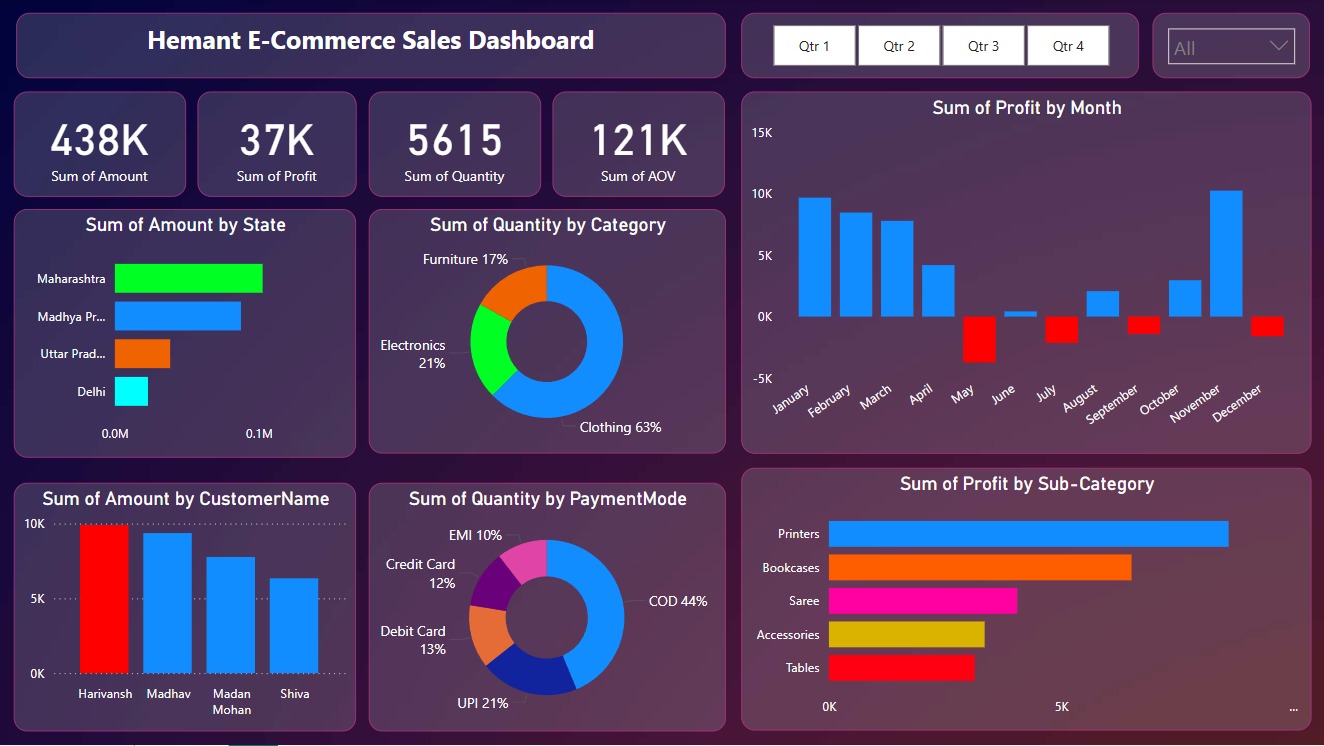Enable the Qtr 4 quarter filter
Viewport: 1324px width, 746px height.
(x=1068, y=44)
